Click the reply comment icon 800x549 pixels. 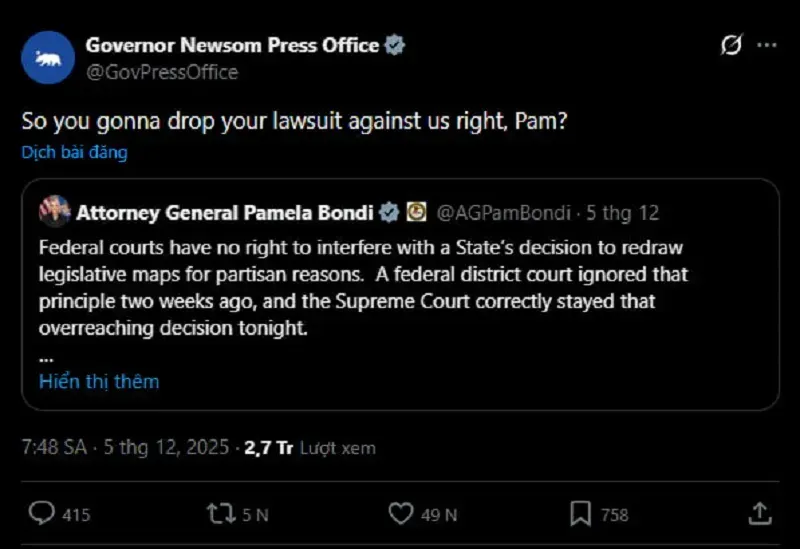tap(41, 514)
